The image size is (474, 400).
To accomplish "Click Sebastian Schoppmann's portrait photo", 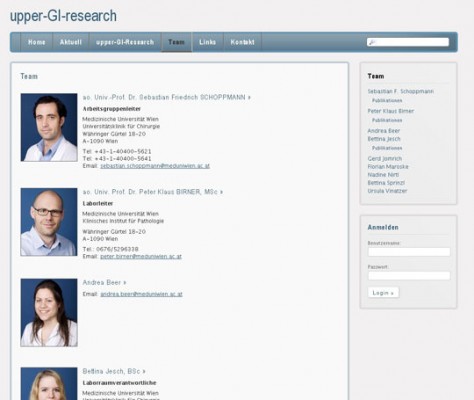I will pyautogui.click(x=49, y=127).
